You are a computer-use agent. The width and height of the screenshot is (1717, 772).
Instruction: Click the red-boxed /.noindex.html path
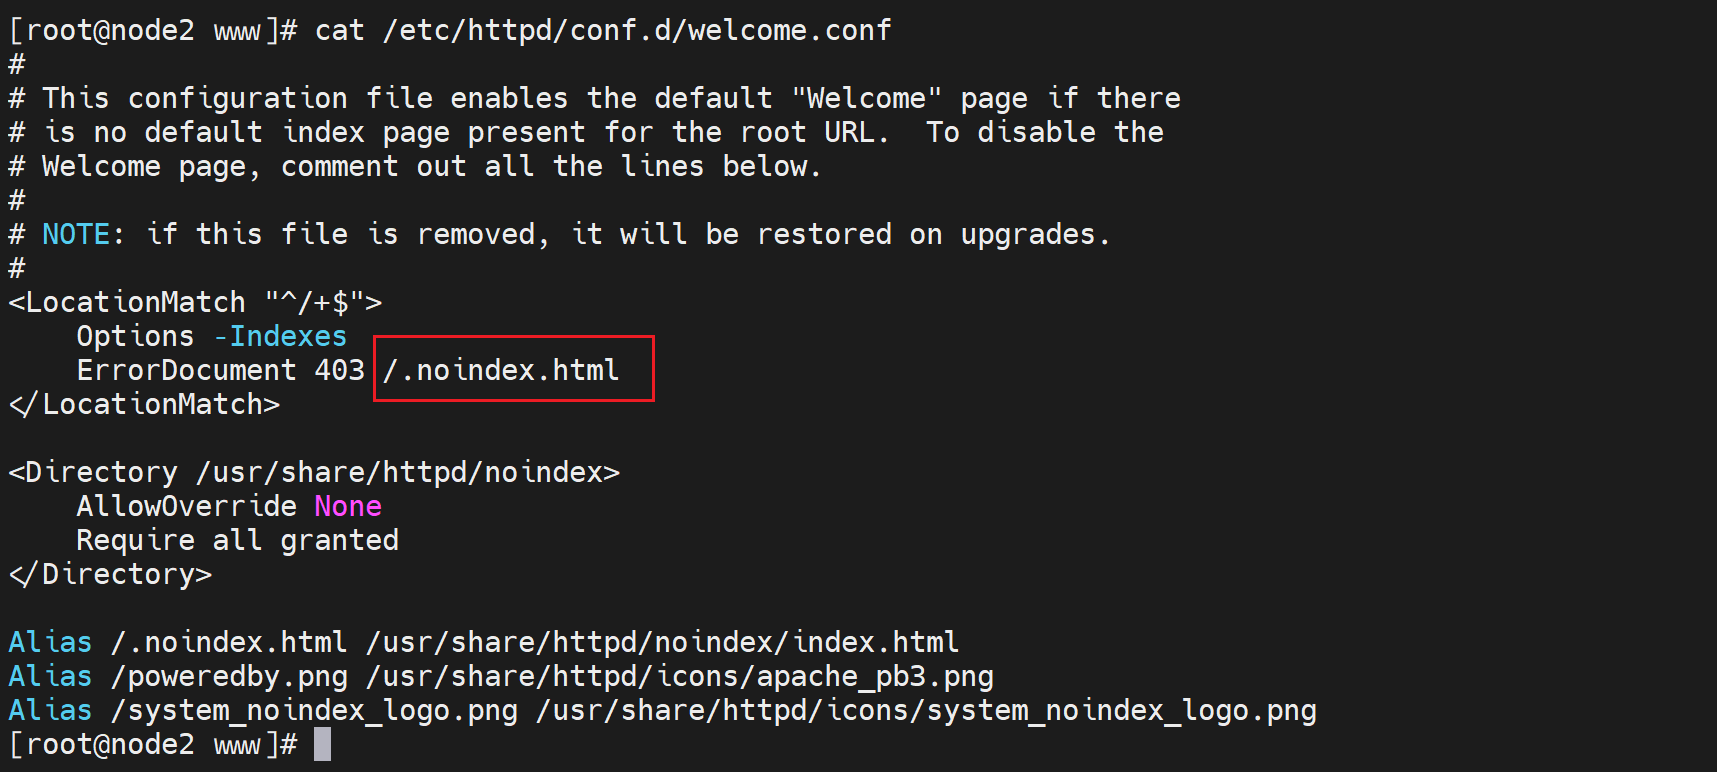coord(501,370)
